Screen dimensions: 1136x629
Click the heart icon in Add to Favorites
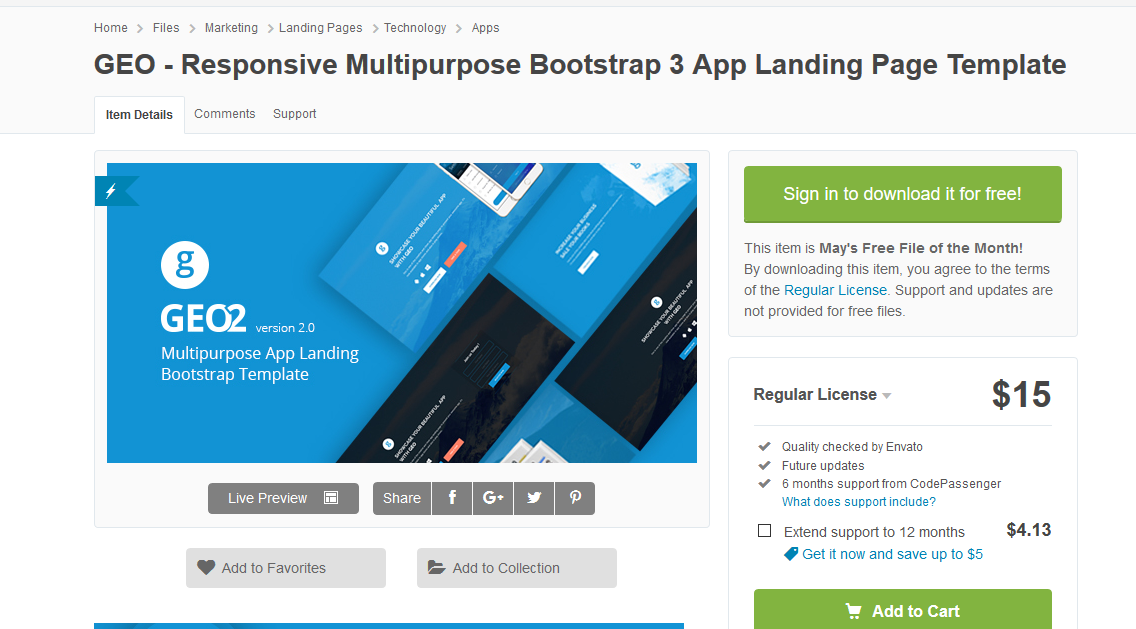click(206, 567)
